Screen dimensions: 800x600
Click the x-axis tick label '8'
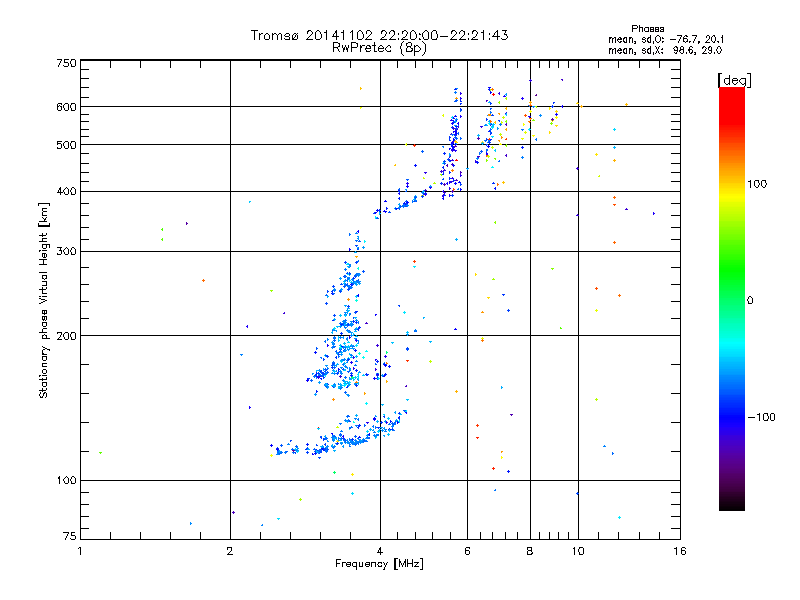coord(530,551)
